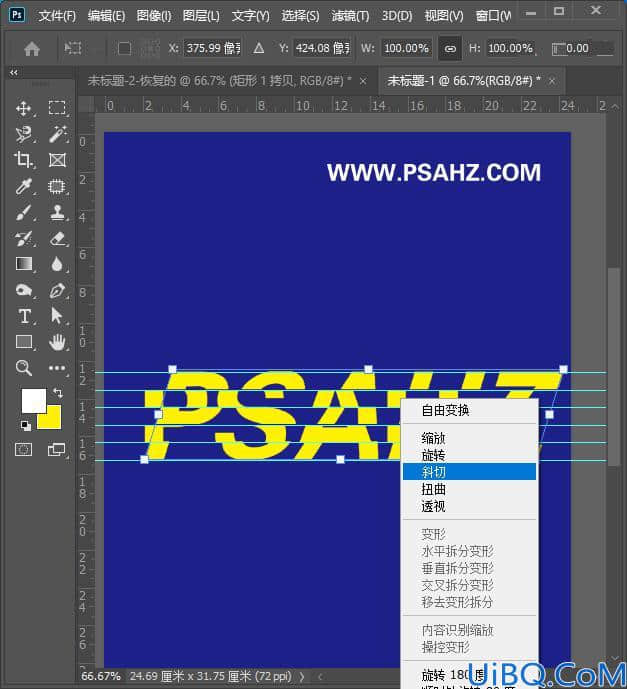Swap foreground and background colors

coord(58,392)
